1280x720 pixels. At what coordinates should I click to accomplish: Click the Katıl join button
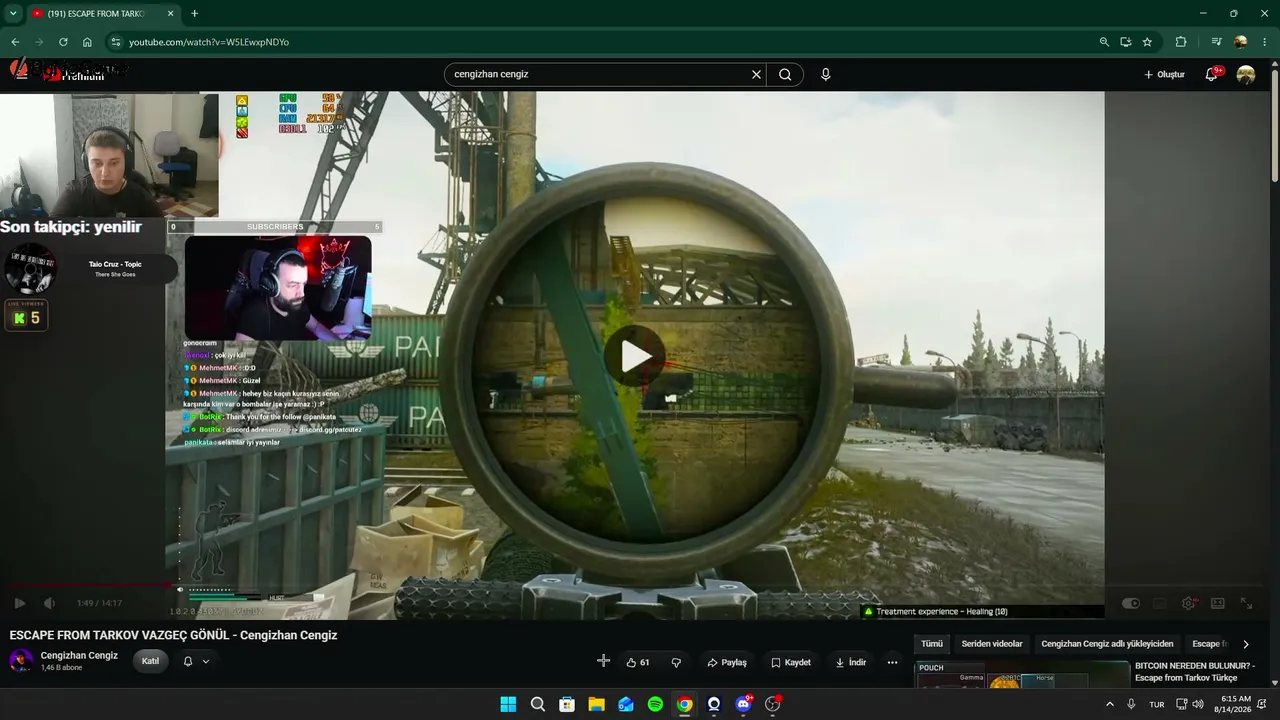[x=150, y=661]
